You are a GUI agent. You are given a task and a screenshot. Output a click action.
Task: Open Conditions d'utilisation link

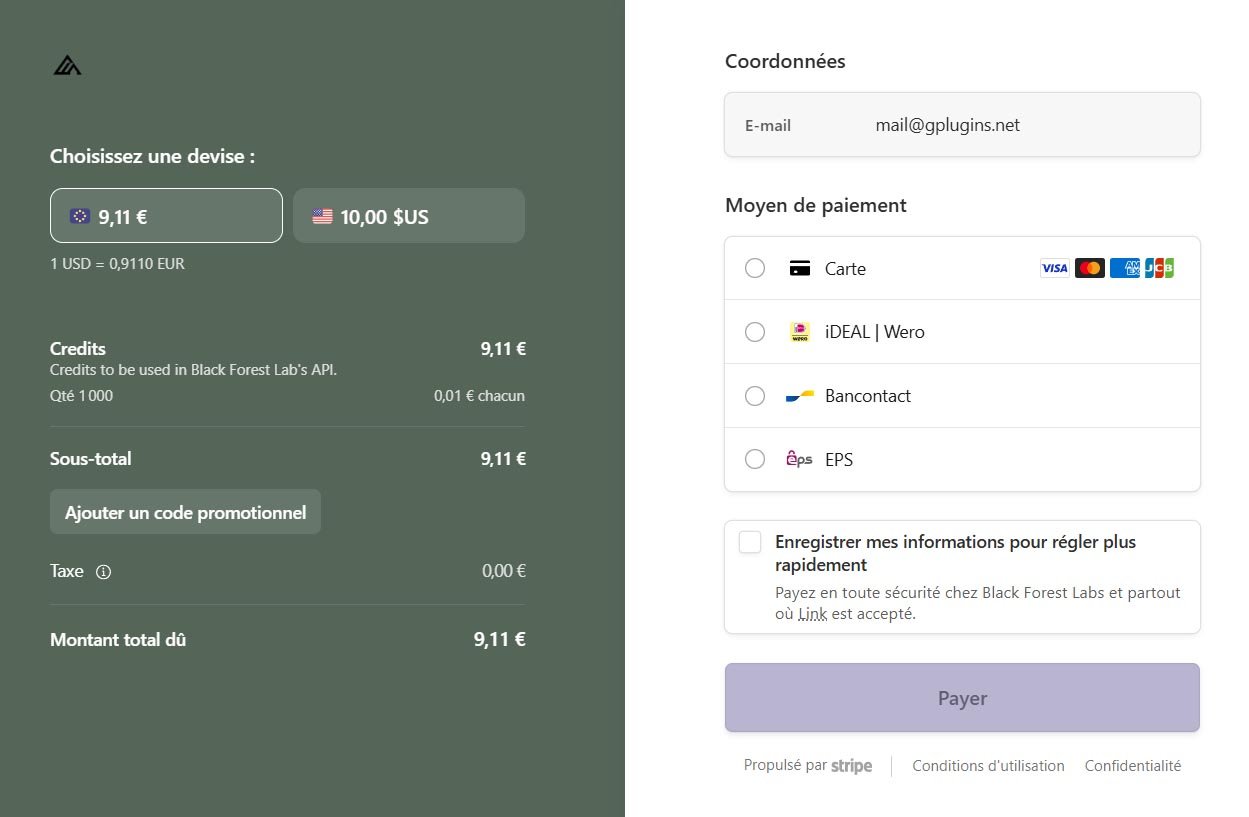[x=988, y=766]
